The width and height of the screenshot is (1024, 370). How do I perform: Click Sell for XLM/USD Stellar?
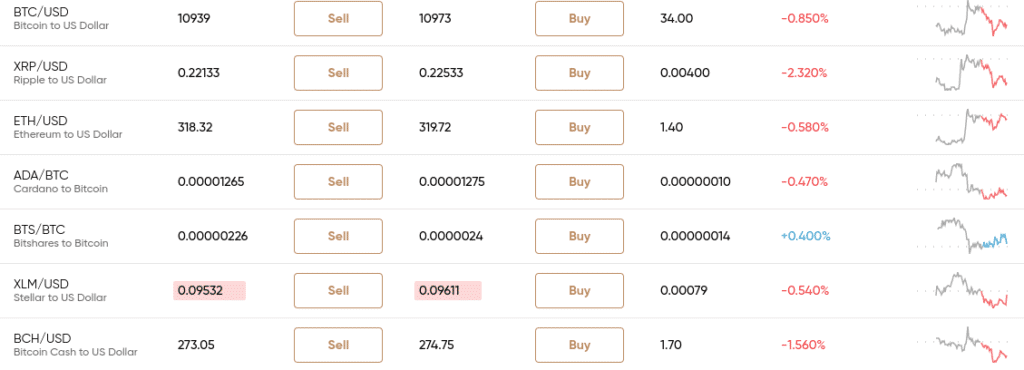pyautogui.click(x=338, y=290)
